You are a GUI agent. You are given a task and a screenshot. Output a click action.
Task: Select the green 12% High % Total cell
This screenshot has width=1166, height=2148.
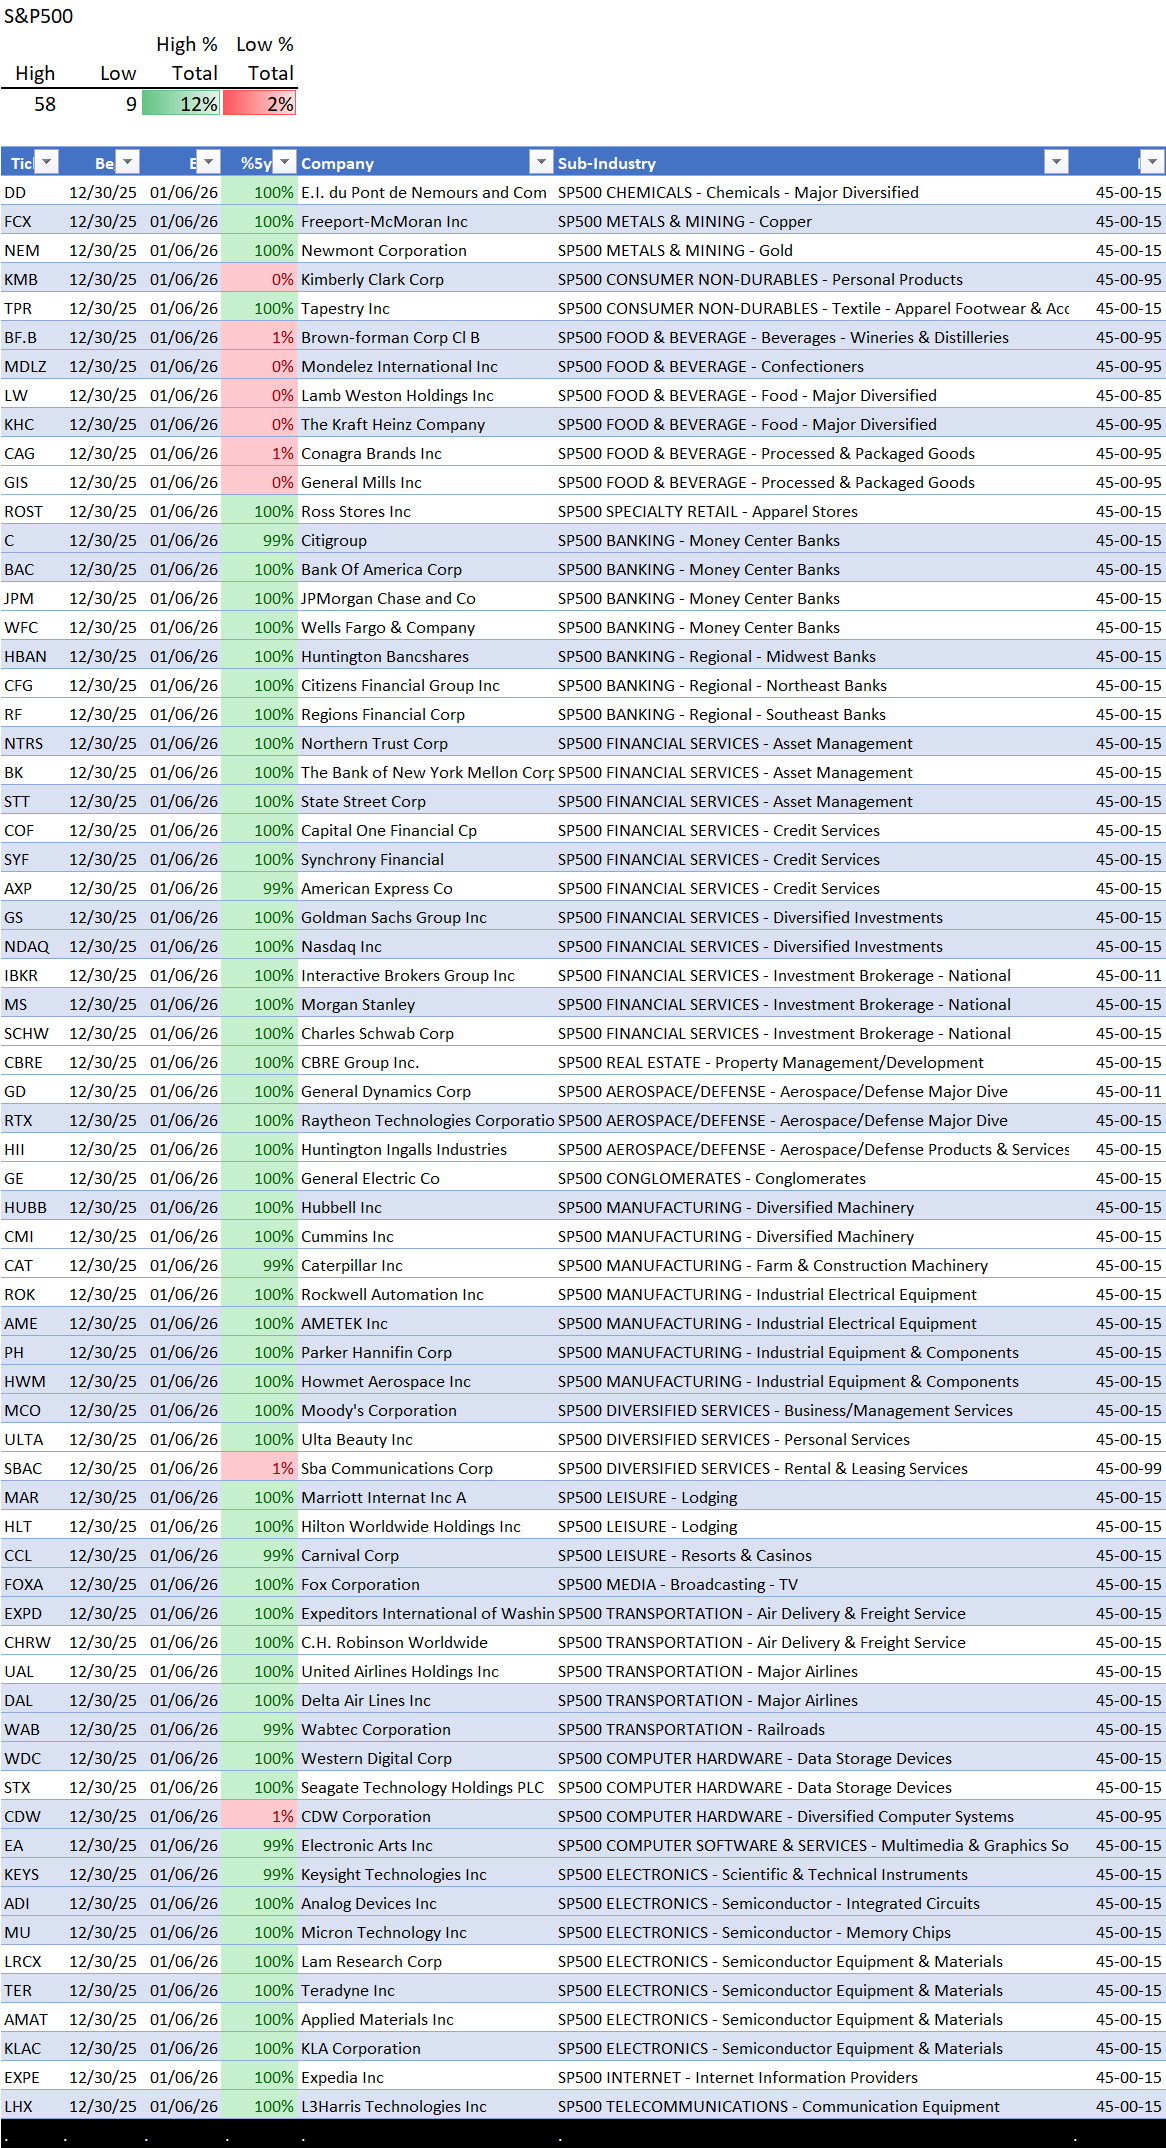point(181,104)
